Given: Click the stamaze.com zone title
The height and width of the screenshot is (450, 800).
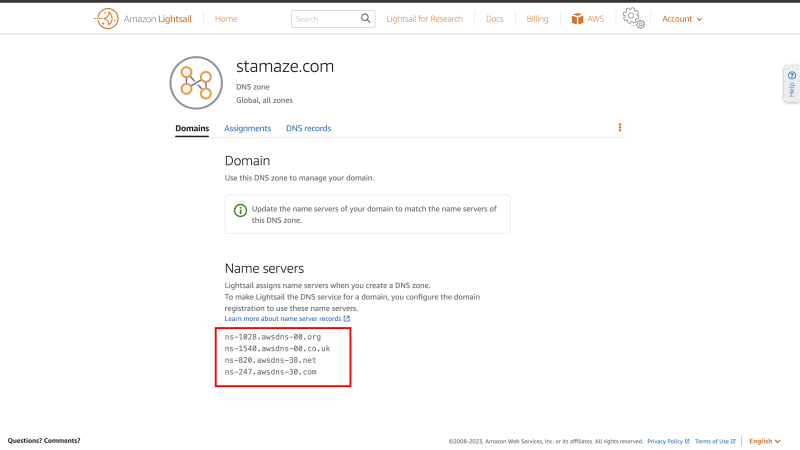Looking at the screenshot, I should [285, 66].
